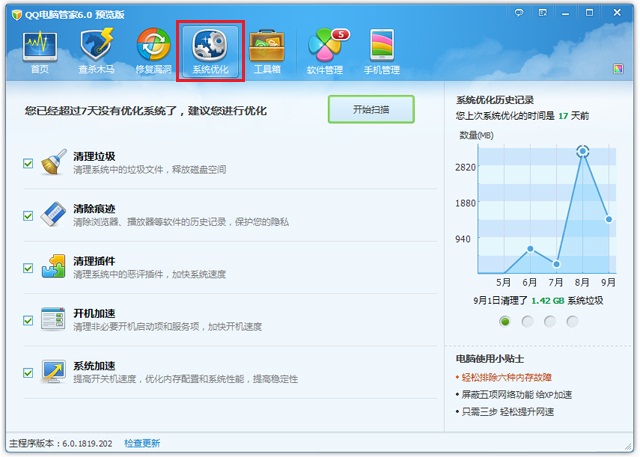Select the fourth history page dot

(x=572, y=322)
